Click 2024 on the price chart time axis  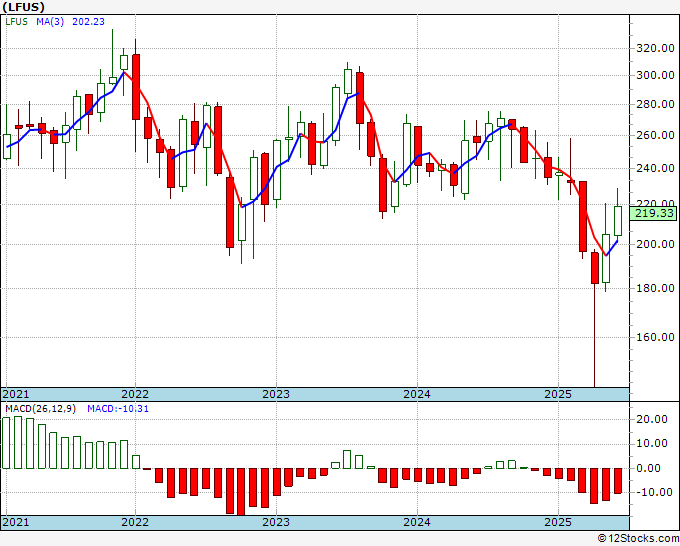pyautogui.click(x=417, y=394)
